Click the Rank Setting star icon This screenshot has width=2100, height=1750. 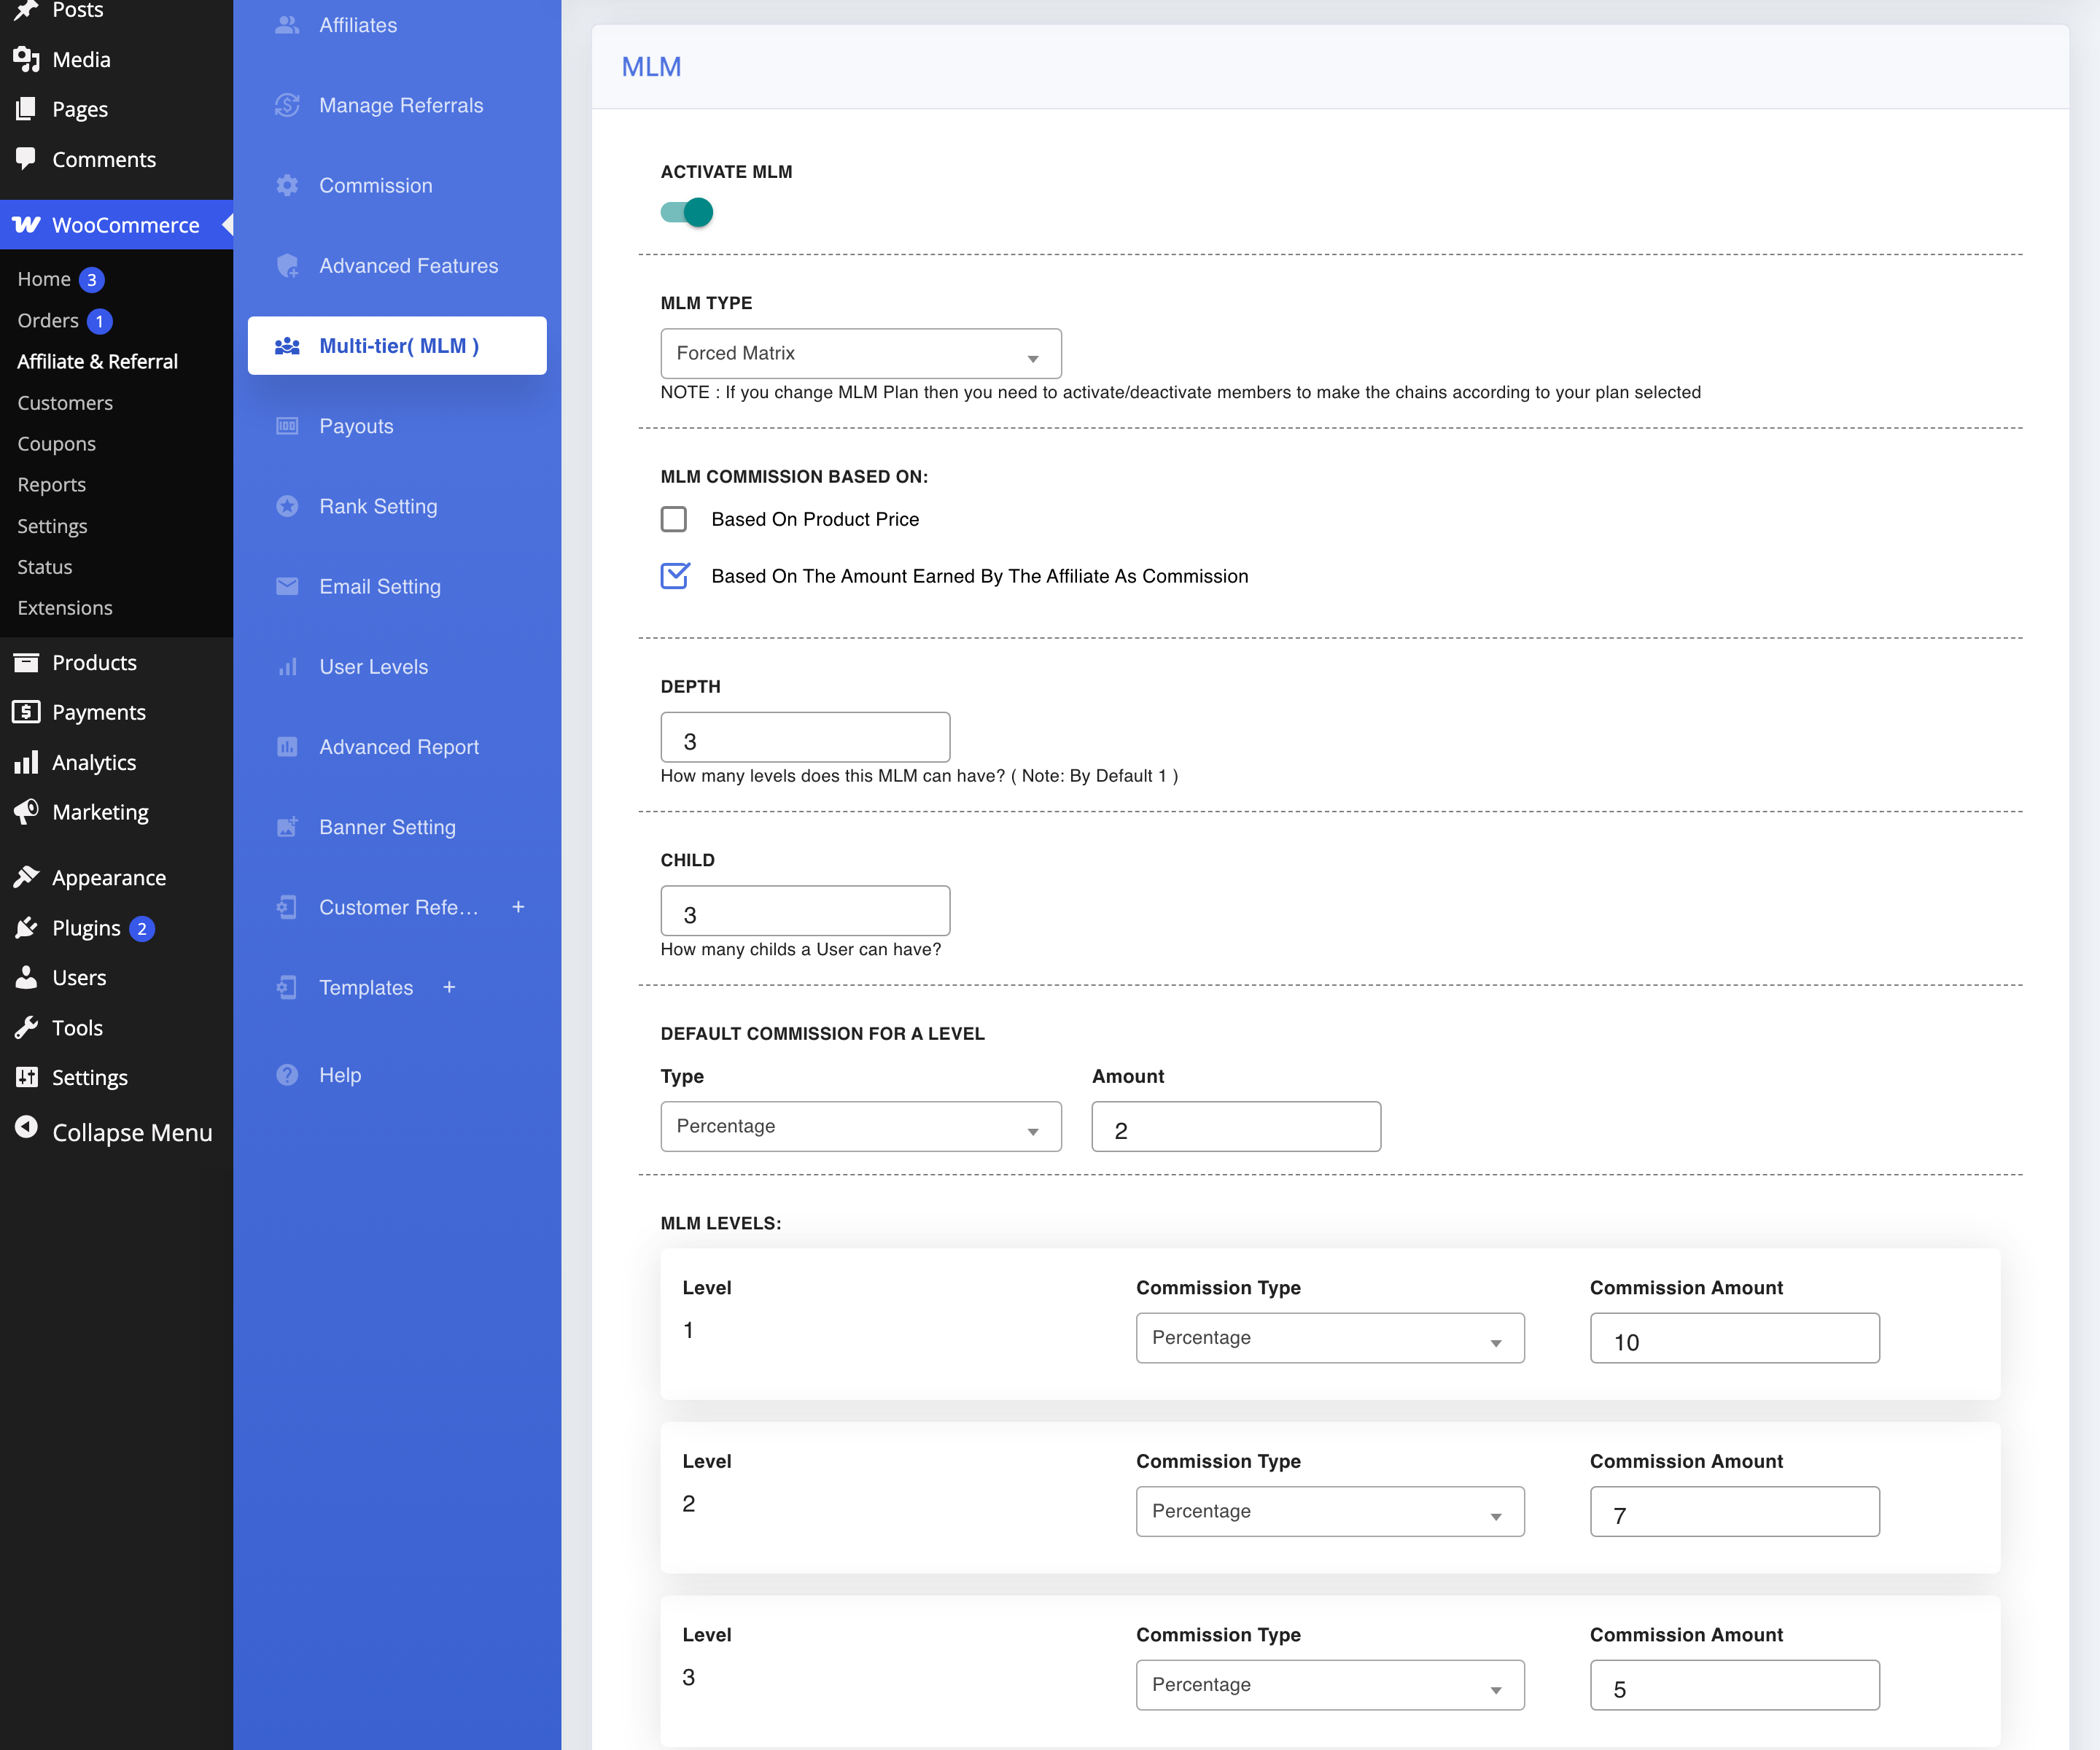pyautogui.click(x=287, y=506)
